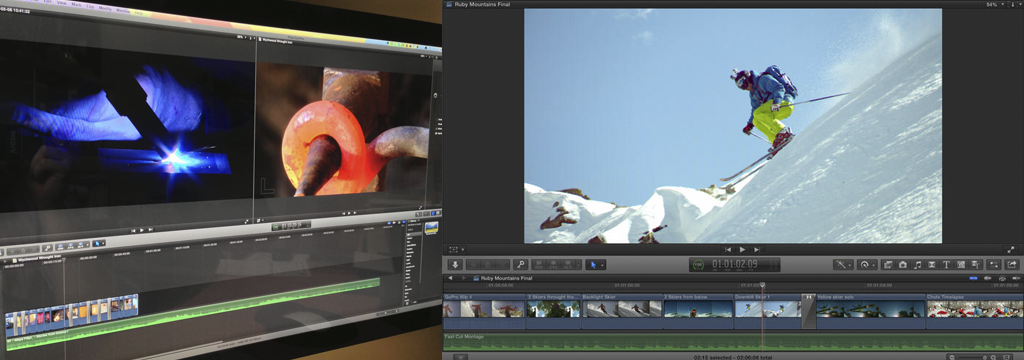This screenshot has height=360, width=1024.
Task: Mark clip as Favorite with green star
Action: (472, 265)
